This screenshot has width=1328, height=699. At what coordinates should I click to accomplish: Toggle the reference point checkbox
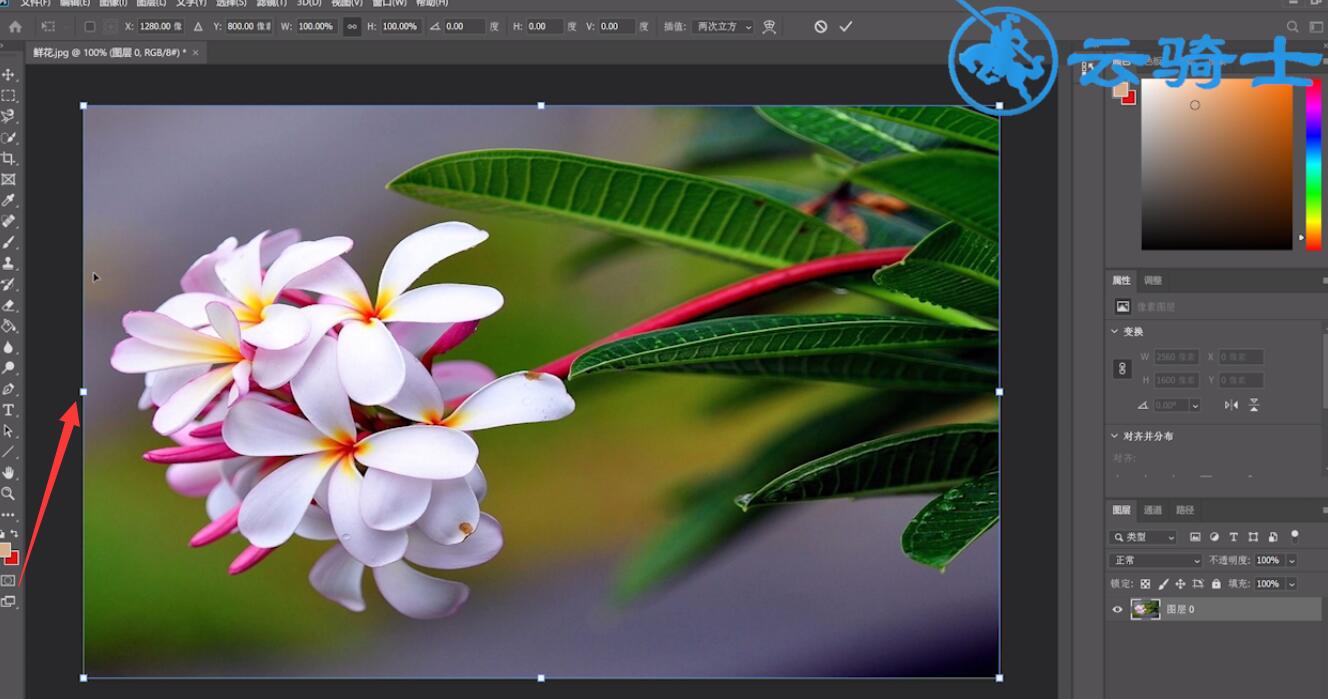click(89, 27)
